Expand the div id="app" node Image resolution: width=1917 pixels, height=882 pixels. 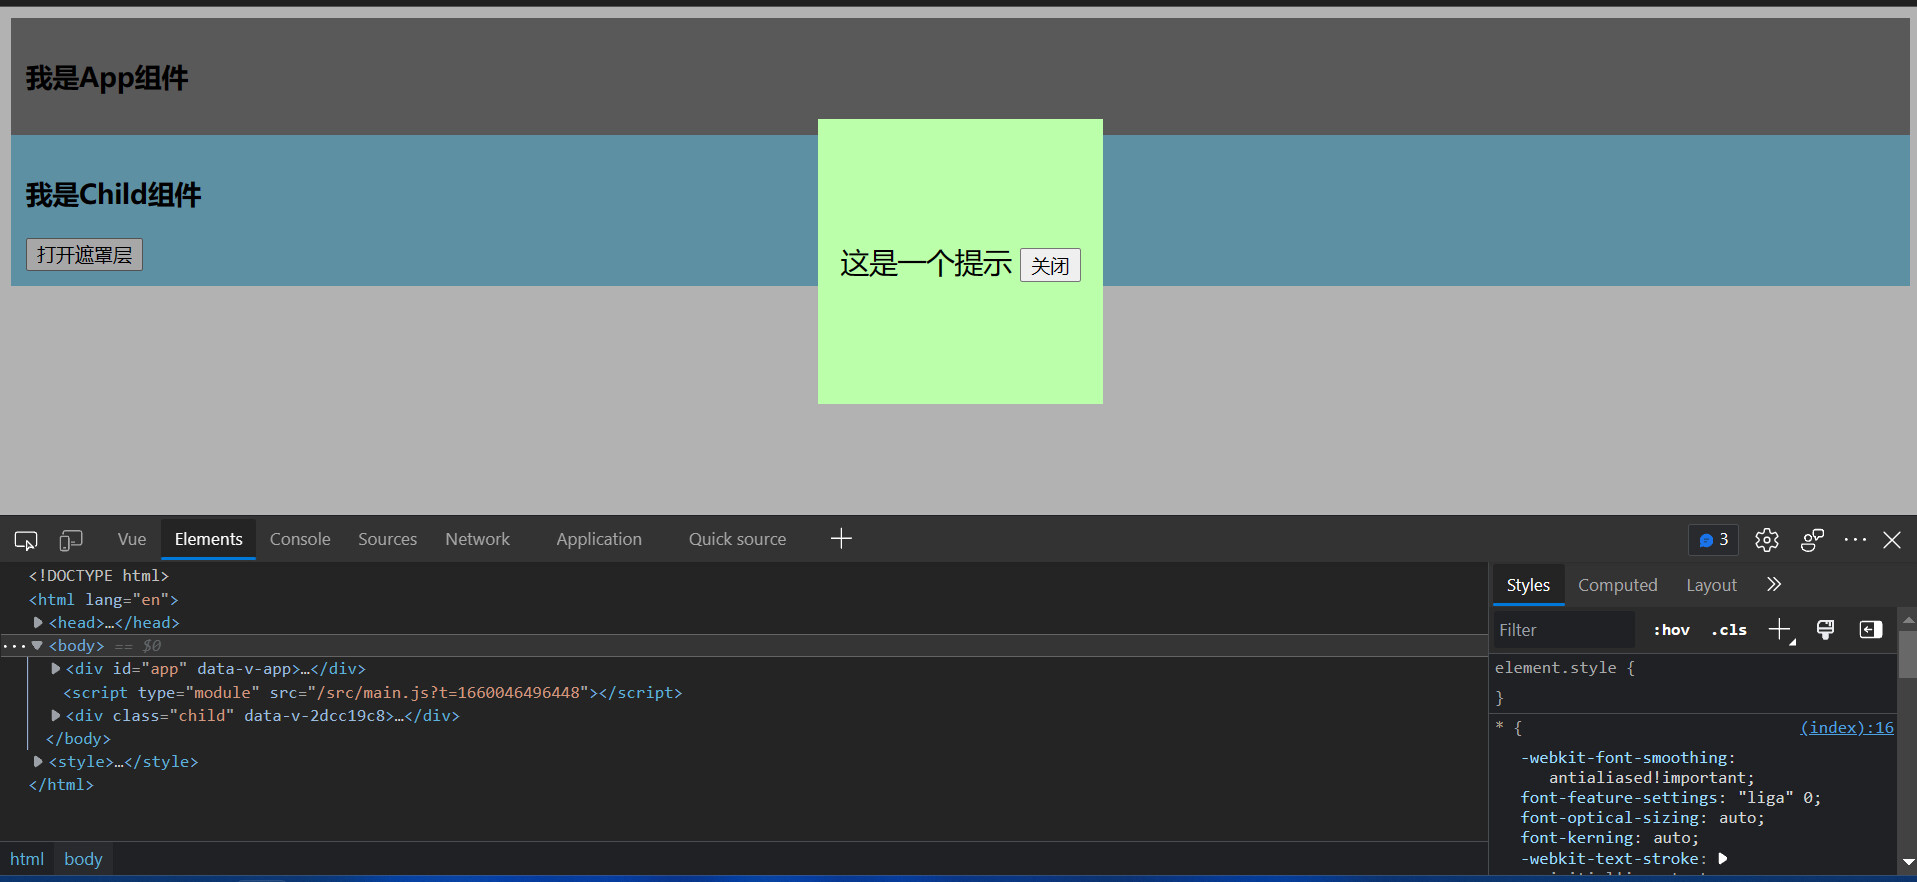[x=56, y=668]
